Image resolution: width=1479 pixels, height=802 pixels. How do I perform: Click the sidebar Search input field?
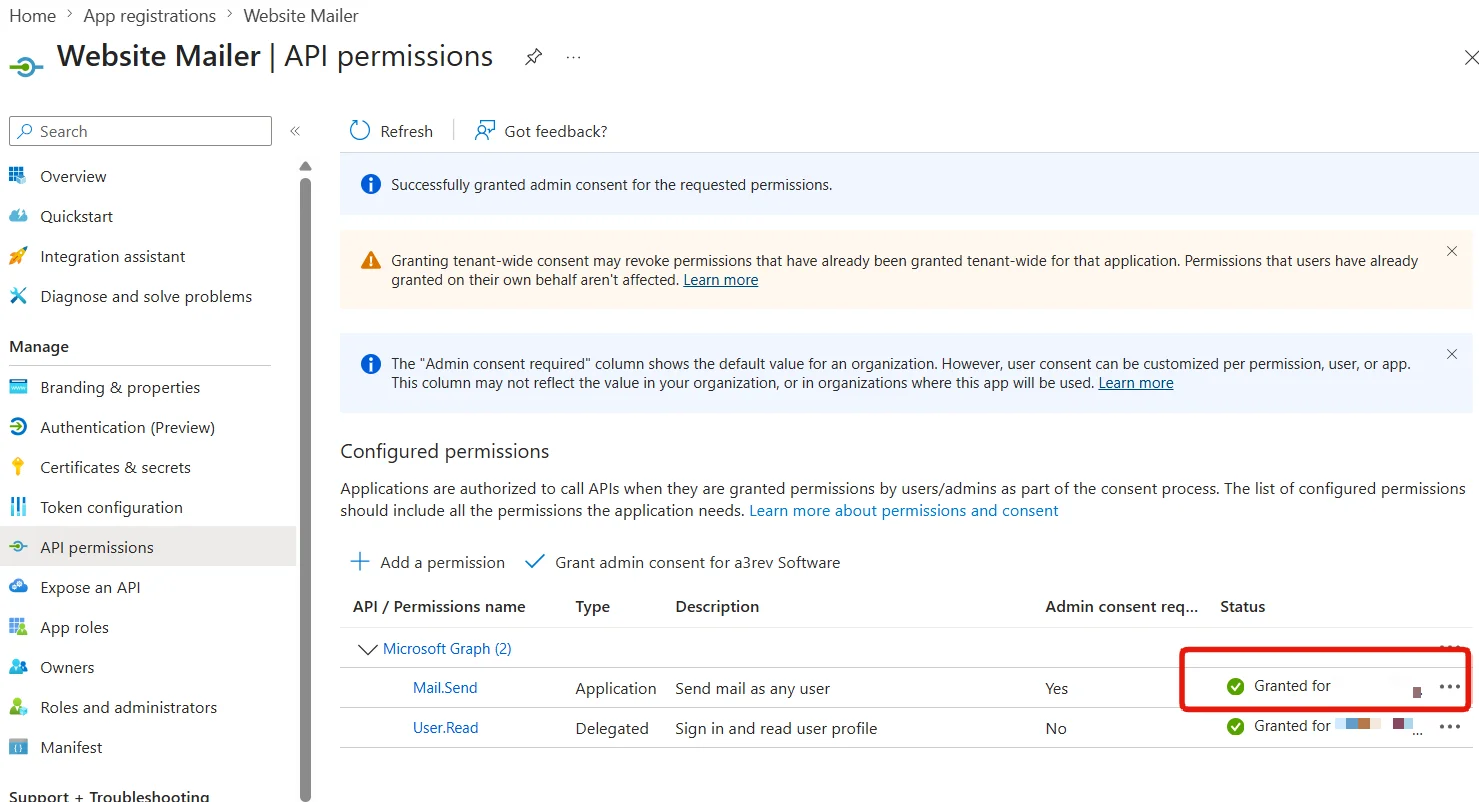coord(140,131)
